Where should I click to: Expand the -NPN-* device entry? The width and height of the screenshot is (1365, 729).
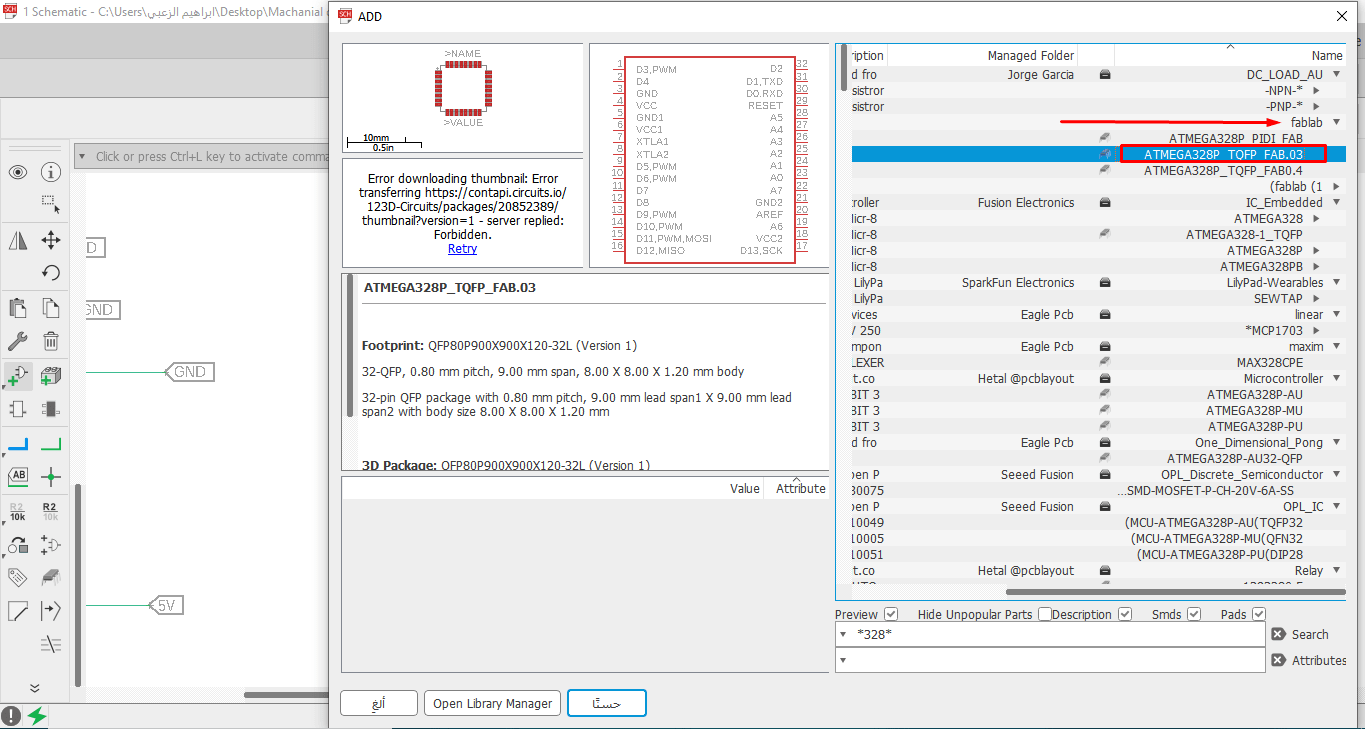pyautogui.click(x=1316, y=91)
